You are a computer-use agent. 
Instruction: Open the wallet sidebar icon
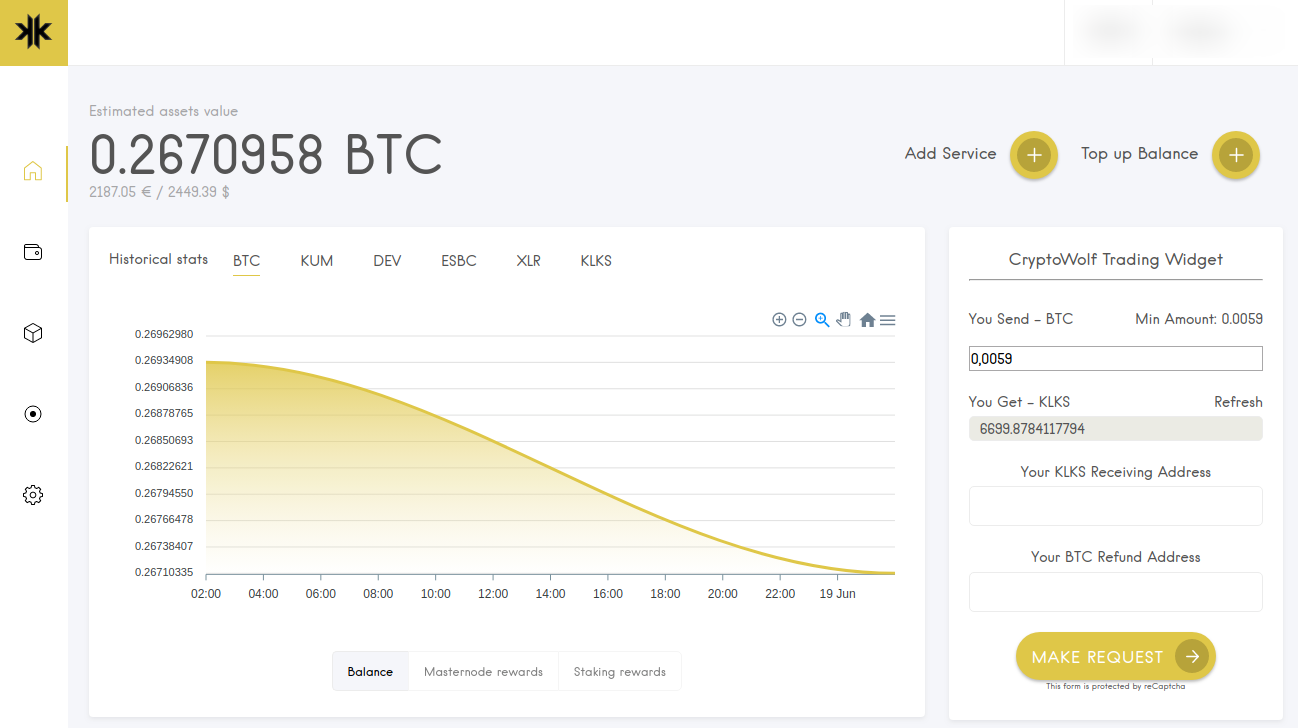33,252
